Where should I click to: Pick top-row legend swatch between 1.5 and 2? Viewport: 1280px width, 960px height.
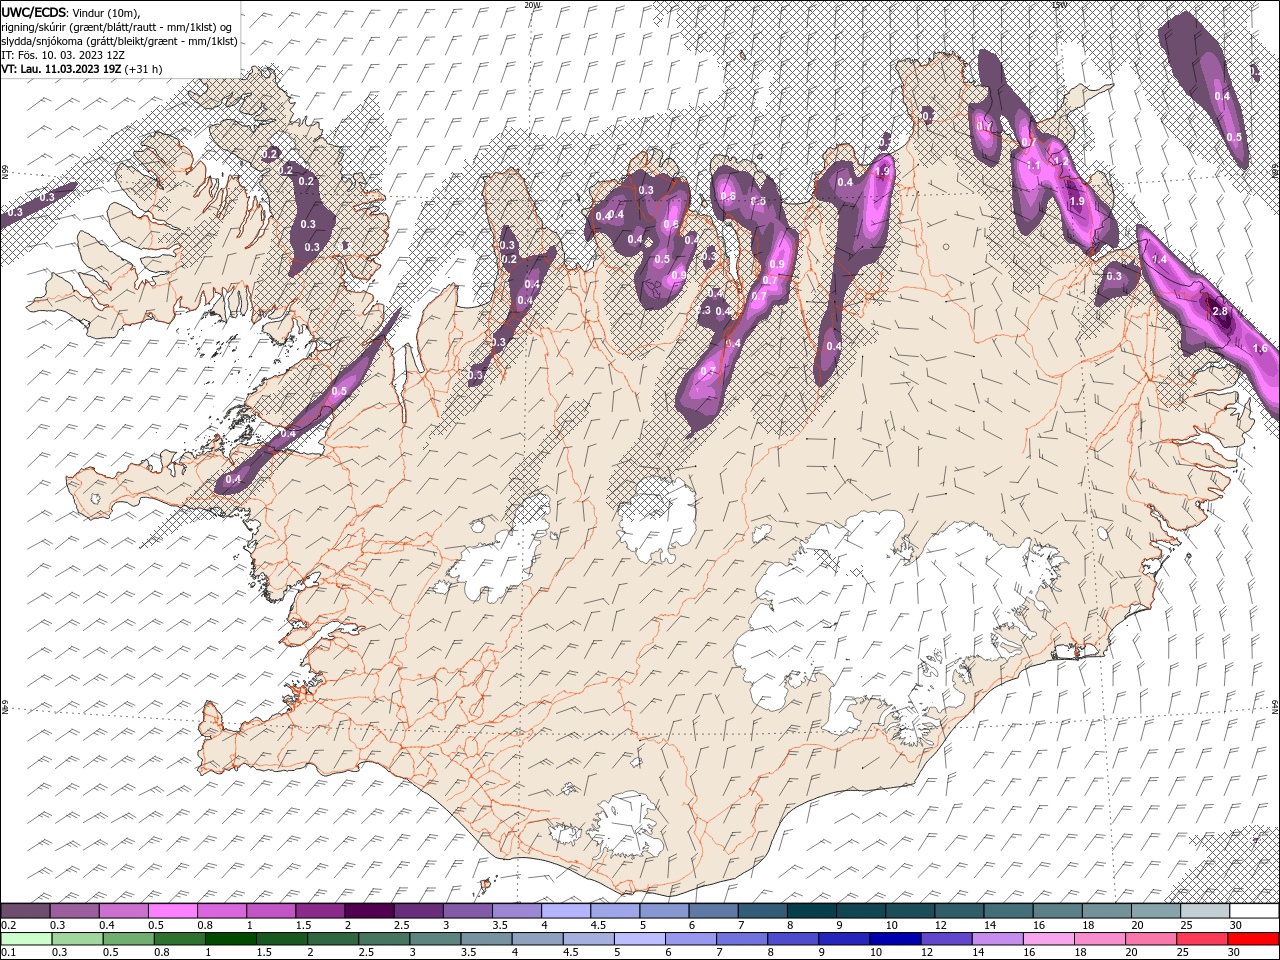[x=320, y=911]
